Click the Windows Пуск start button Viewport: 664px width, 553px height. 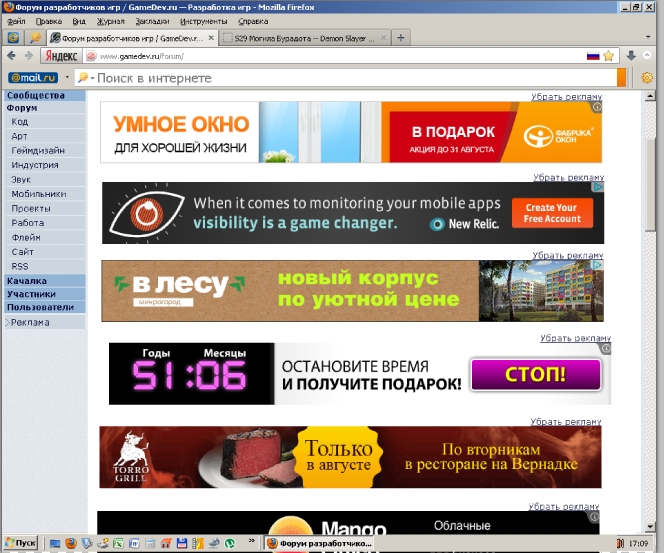(x=21, y=542)
